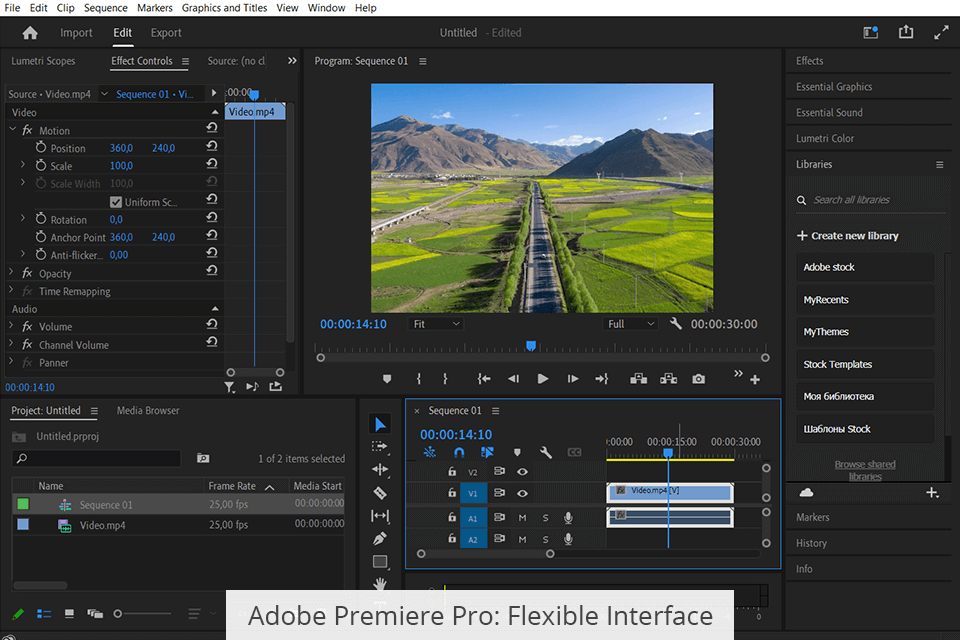Click Create new library
This screenshot has width=960, height=640.
848,236
